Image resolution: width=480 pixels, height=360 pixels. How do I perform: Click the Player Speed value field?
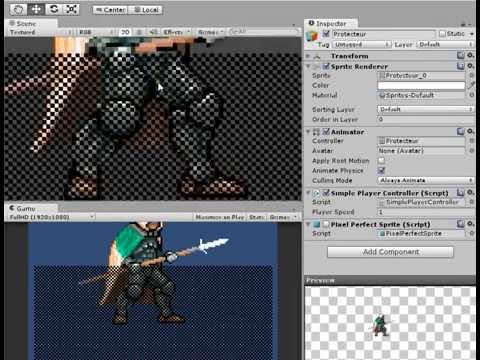(x=426, y=212)
